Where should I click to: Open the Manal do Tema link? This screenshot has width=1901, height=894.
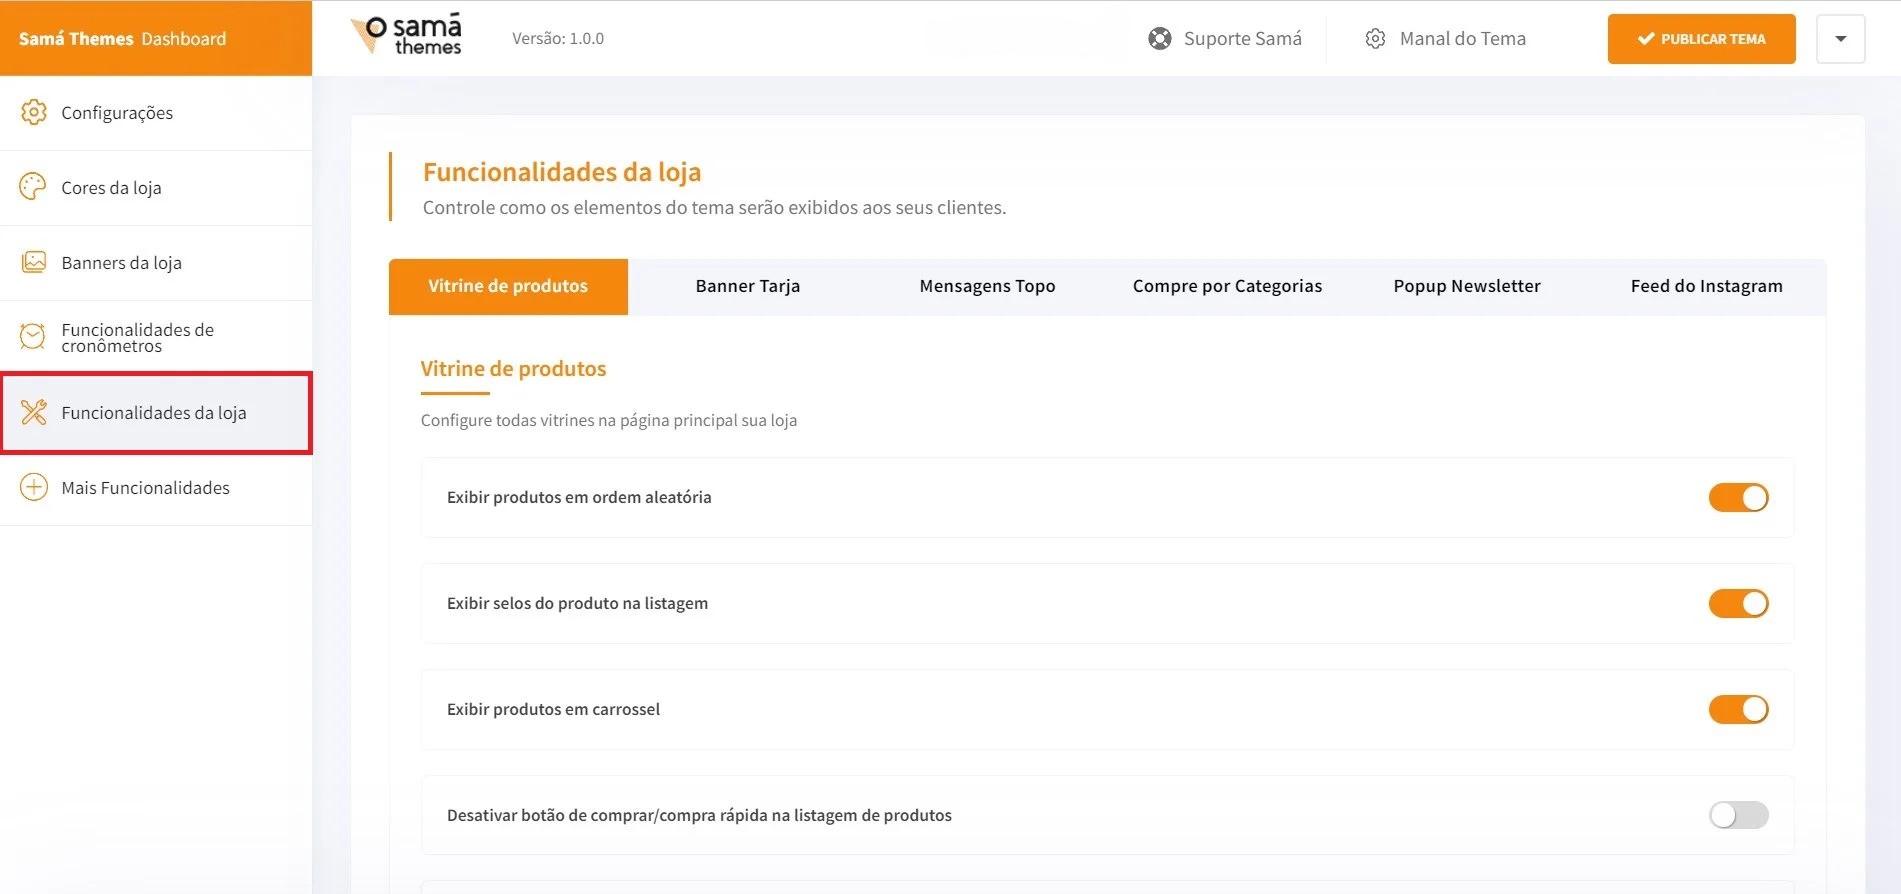point(1445,38)
